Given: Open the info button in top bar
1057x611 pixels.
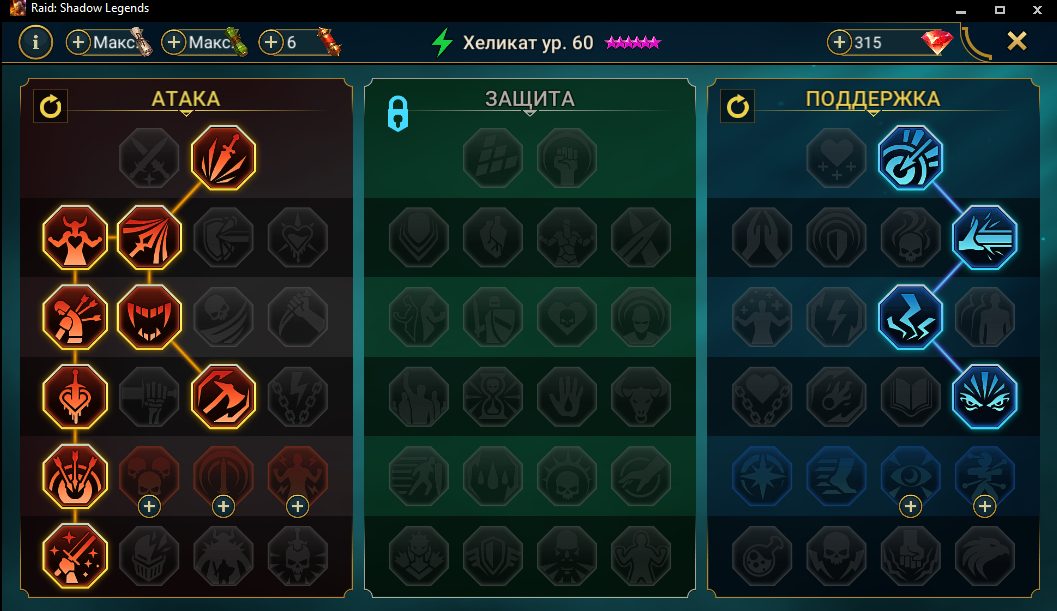Looking at the screenshot, I should coord(35,42).
